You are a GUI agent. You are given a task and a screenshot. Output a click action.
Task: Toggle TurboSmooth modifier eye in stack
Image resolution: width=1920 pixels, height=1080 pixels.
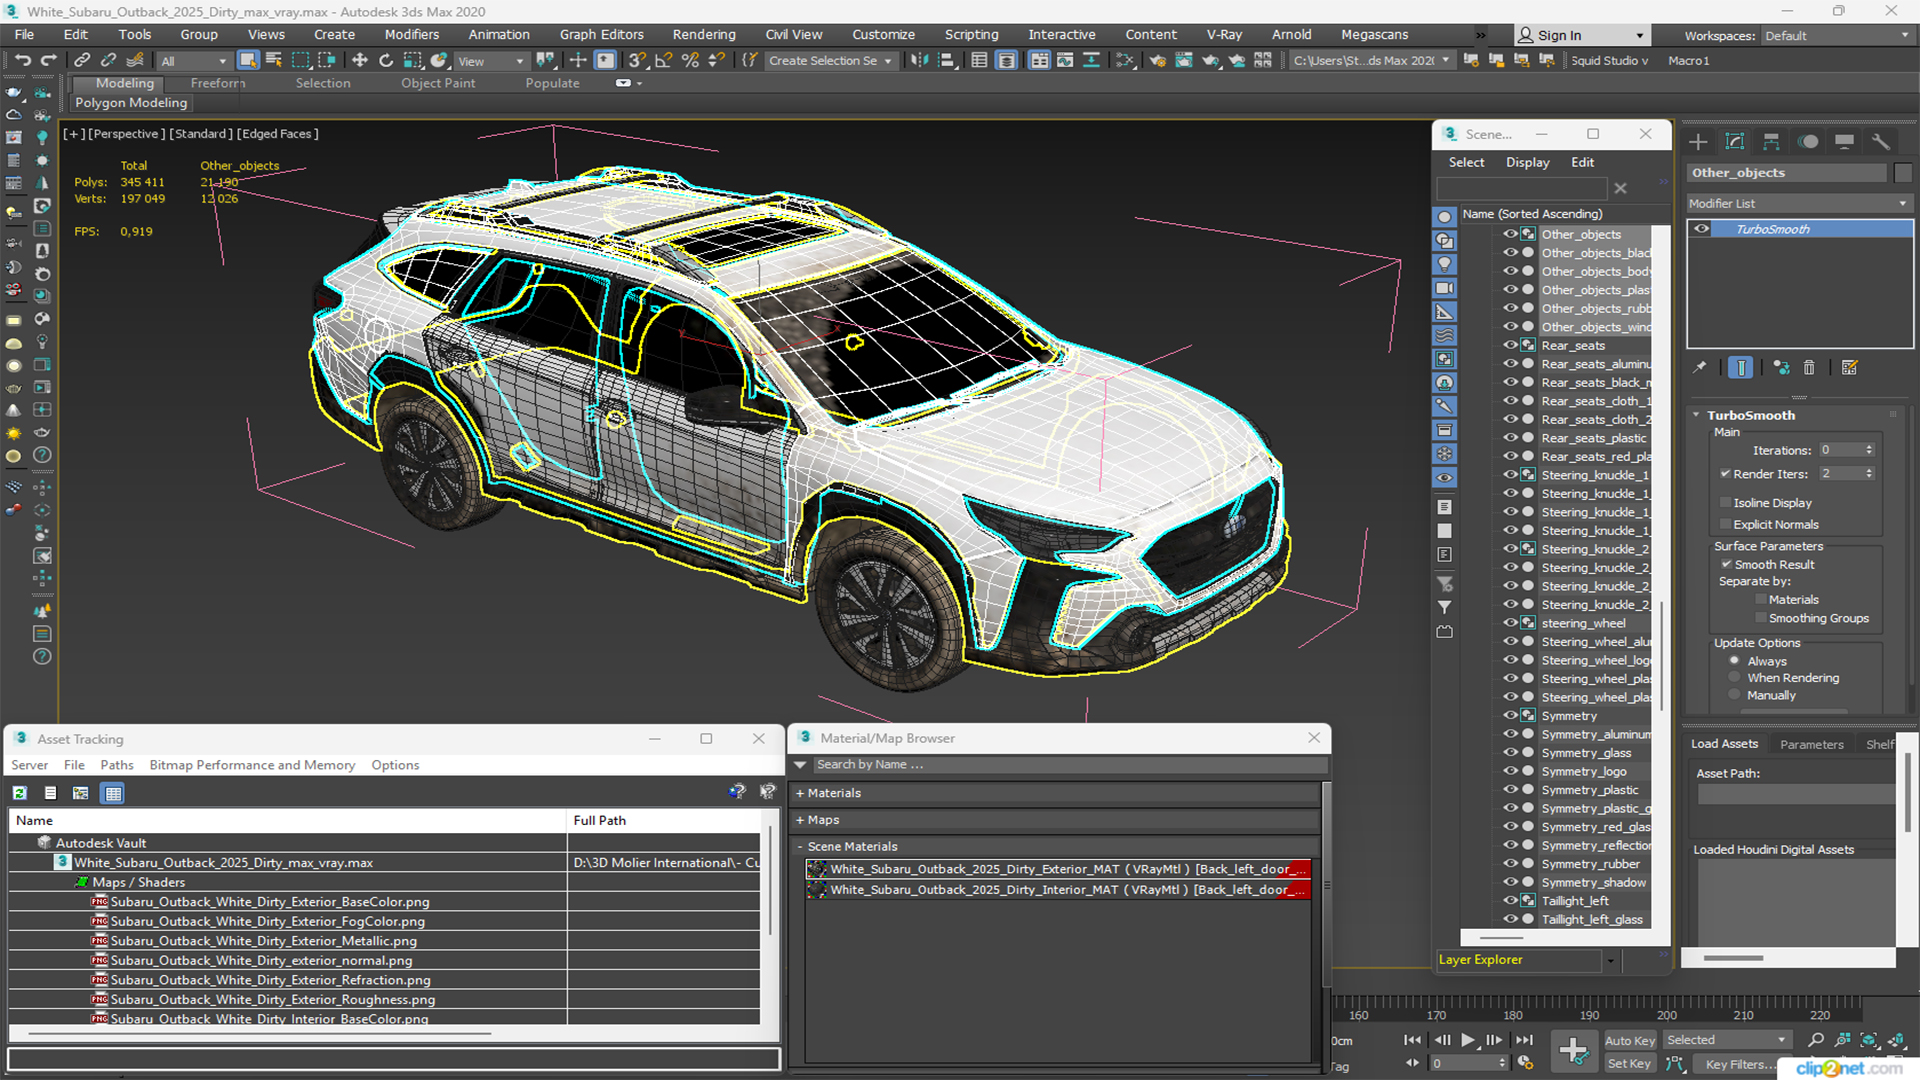pyautogui.click(x=1702, y=229)
